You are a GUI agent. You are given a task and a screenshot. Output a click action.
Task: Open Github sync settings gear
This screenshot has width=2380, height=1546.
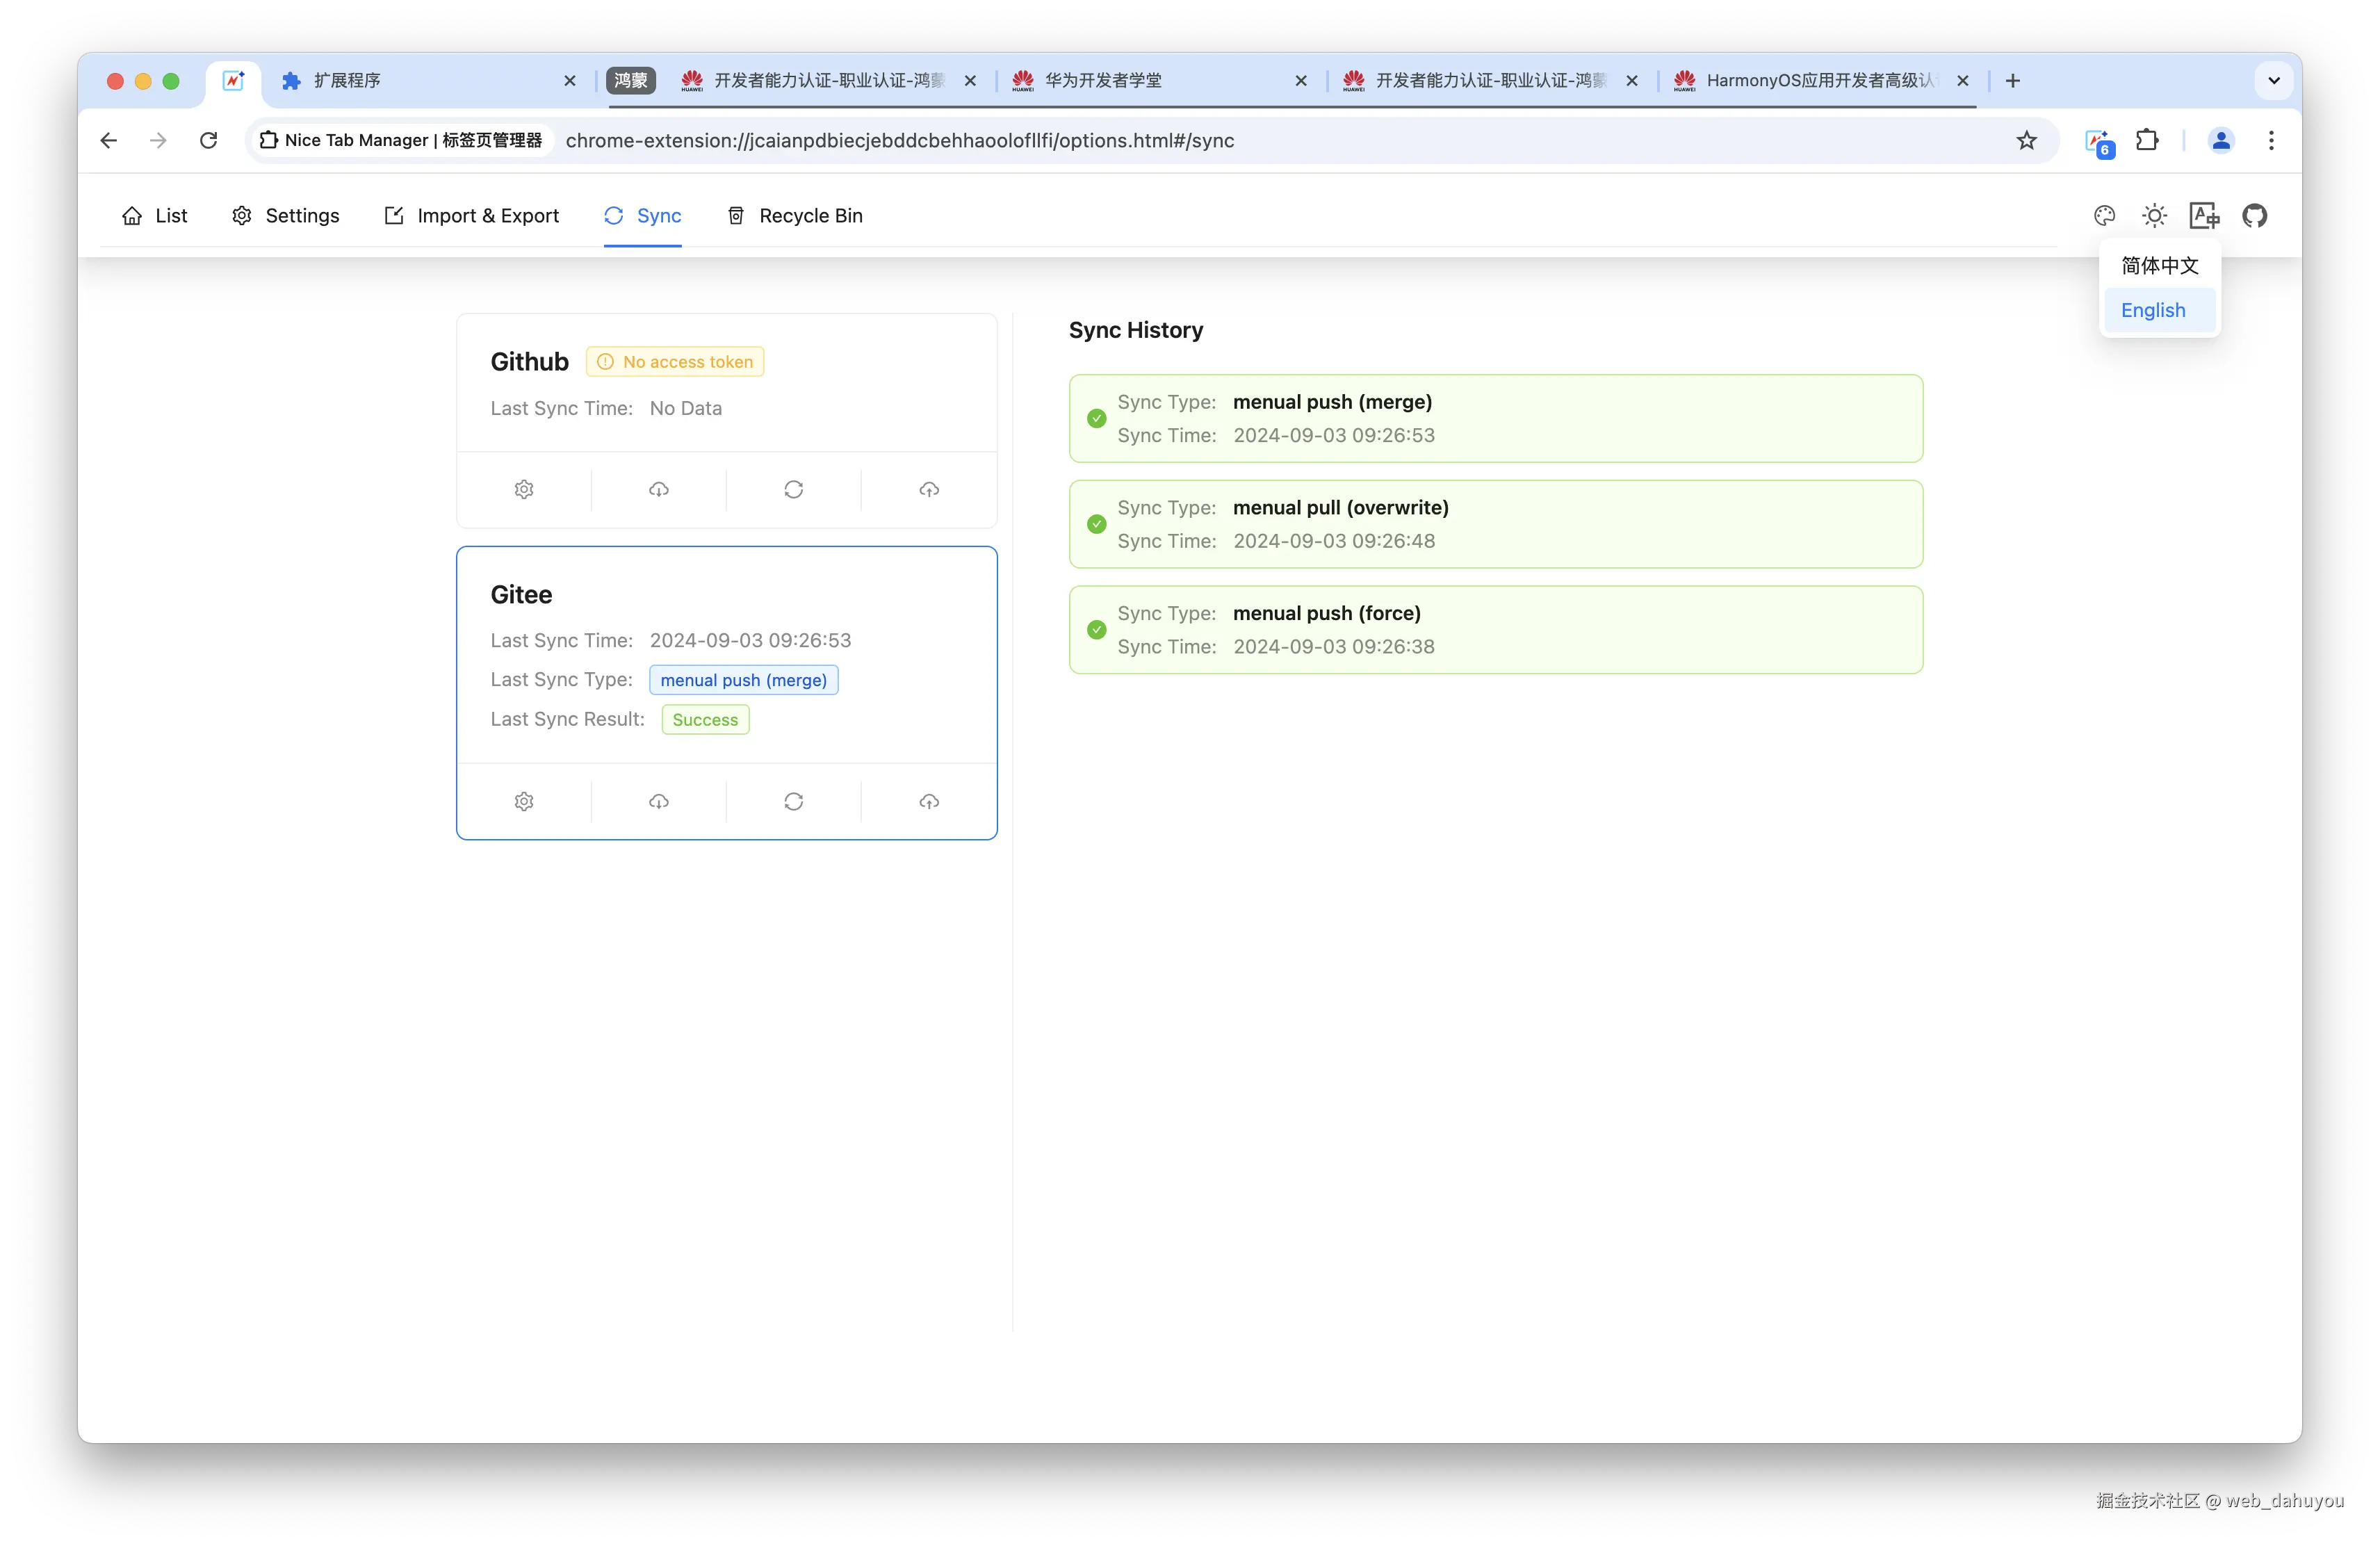524,489
